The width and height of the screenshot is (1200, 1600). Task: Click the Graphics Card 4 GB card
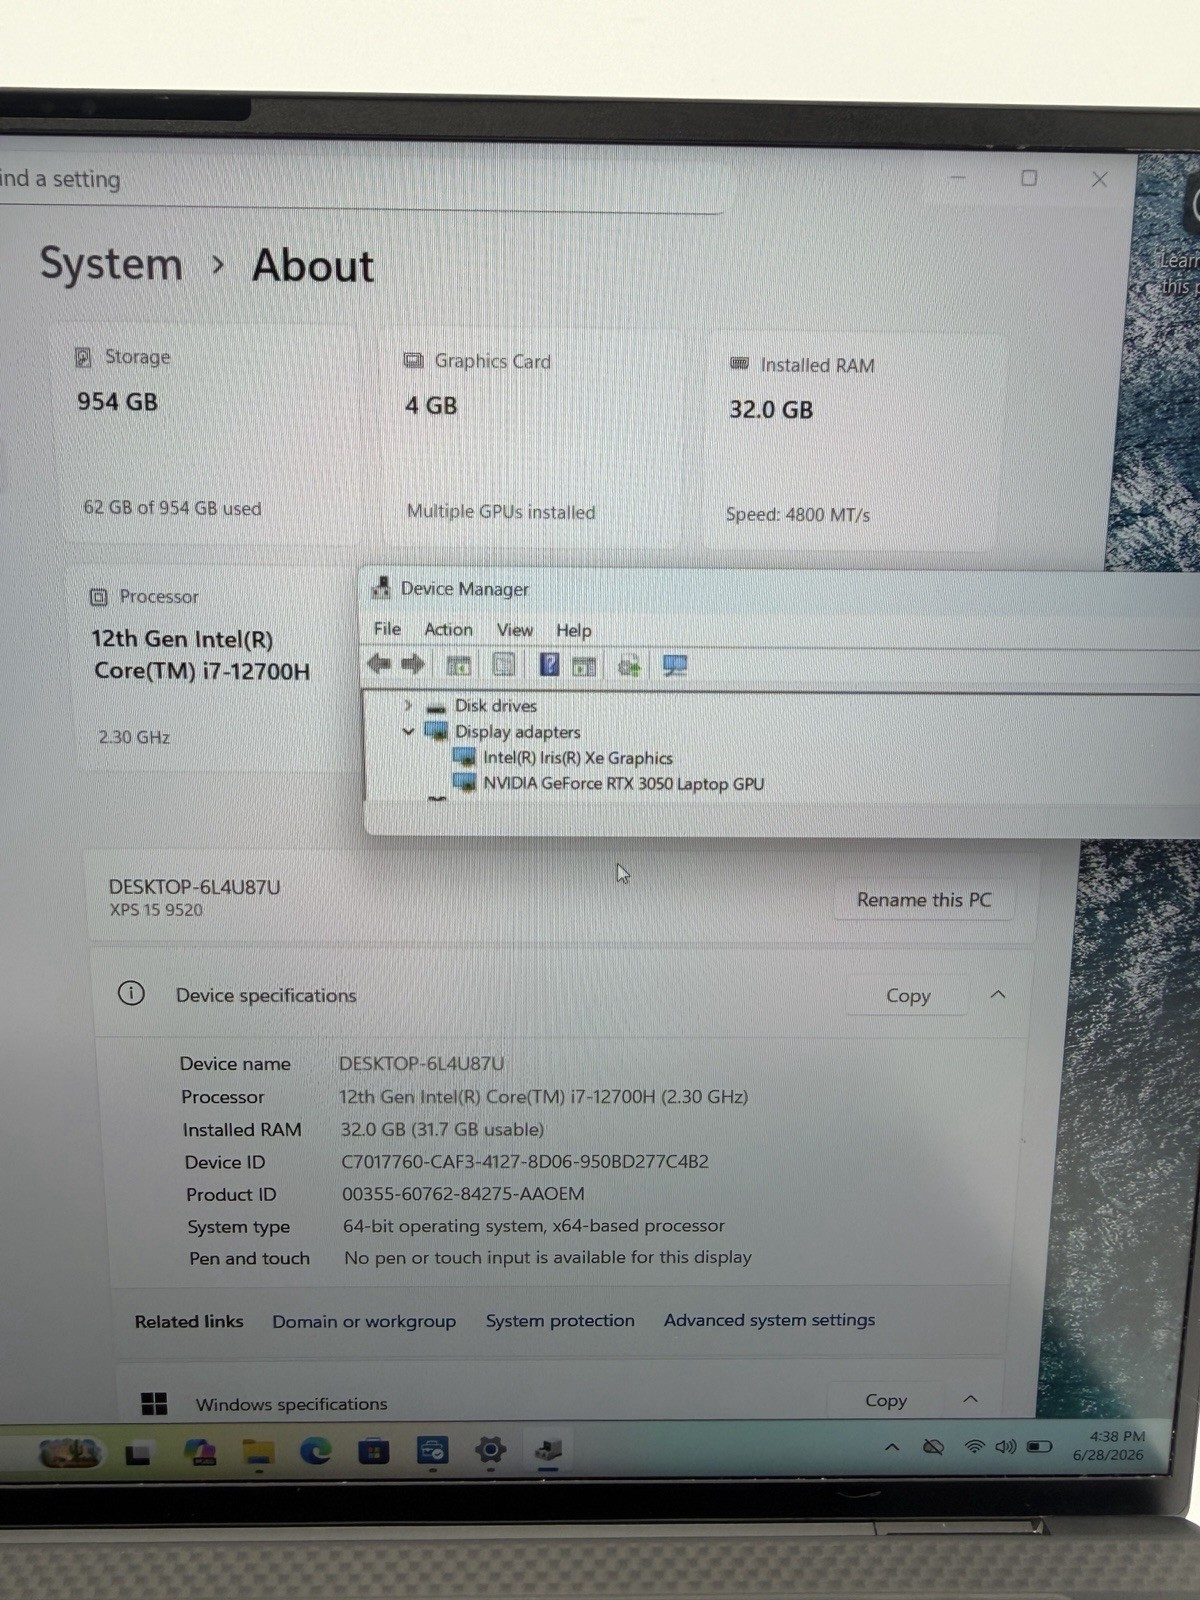[x=531, y=438]
